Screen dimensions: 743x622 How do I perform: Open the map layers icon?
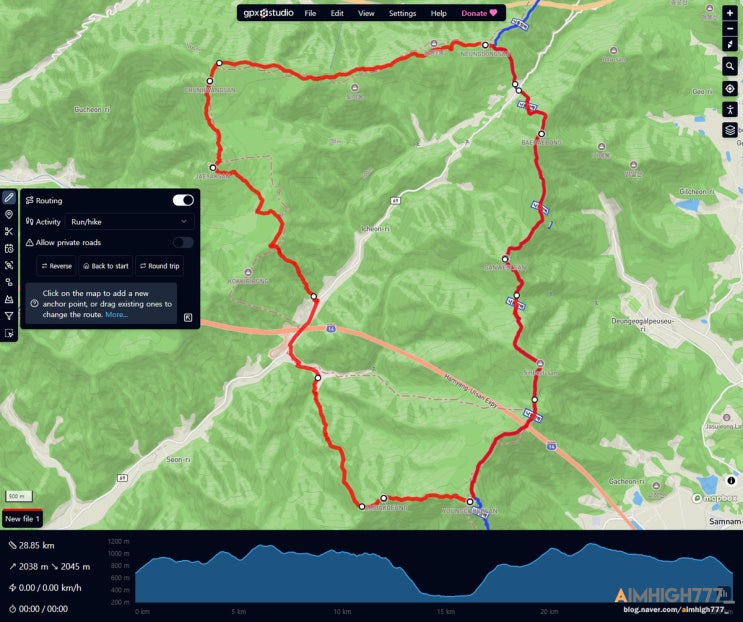(730, 130)
